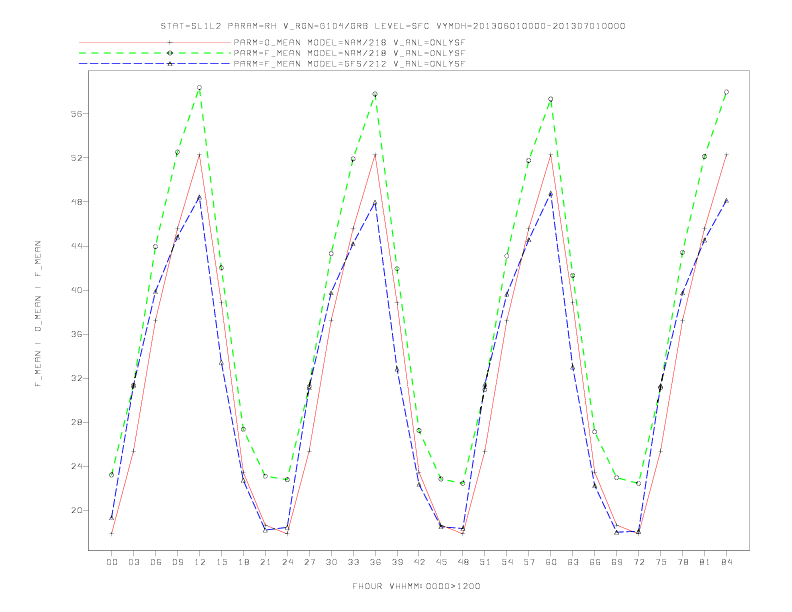Click the chart title starting STAT=SL1L2 PARAM=RH

392,26
